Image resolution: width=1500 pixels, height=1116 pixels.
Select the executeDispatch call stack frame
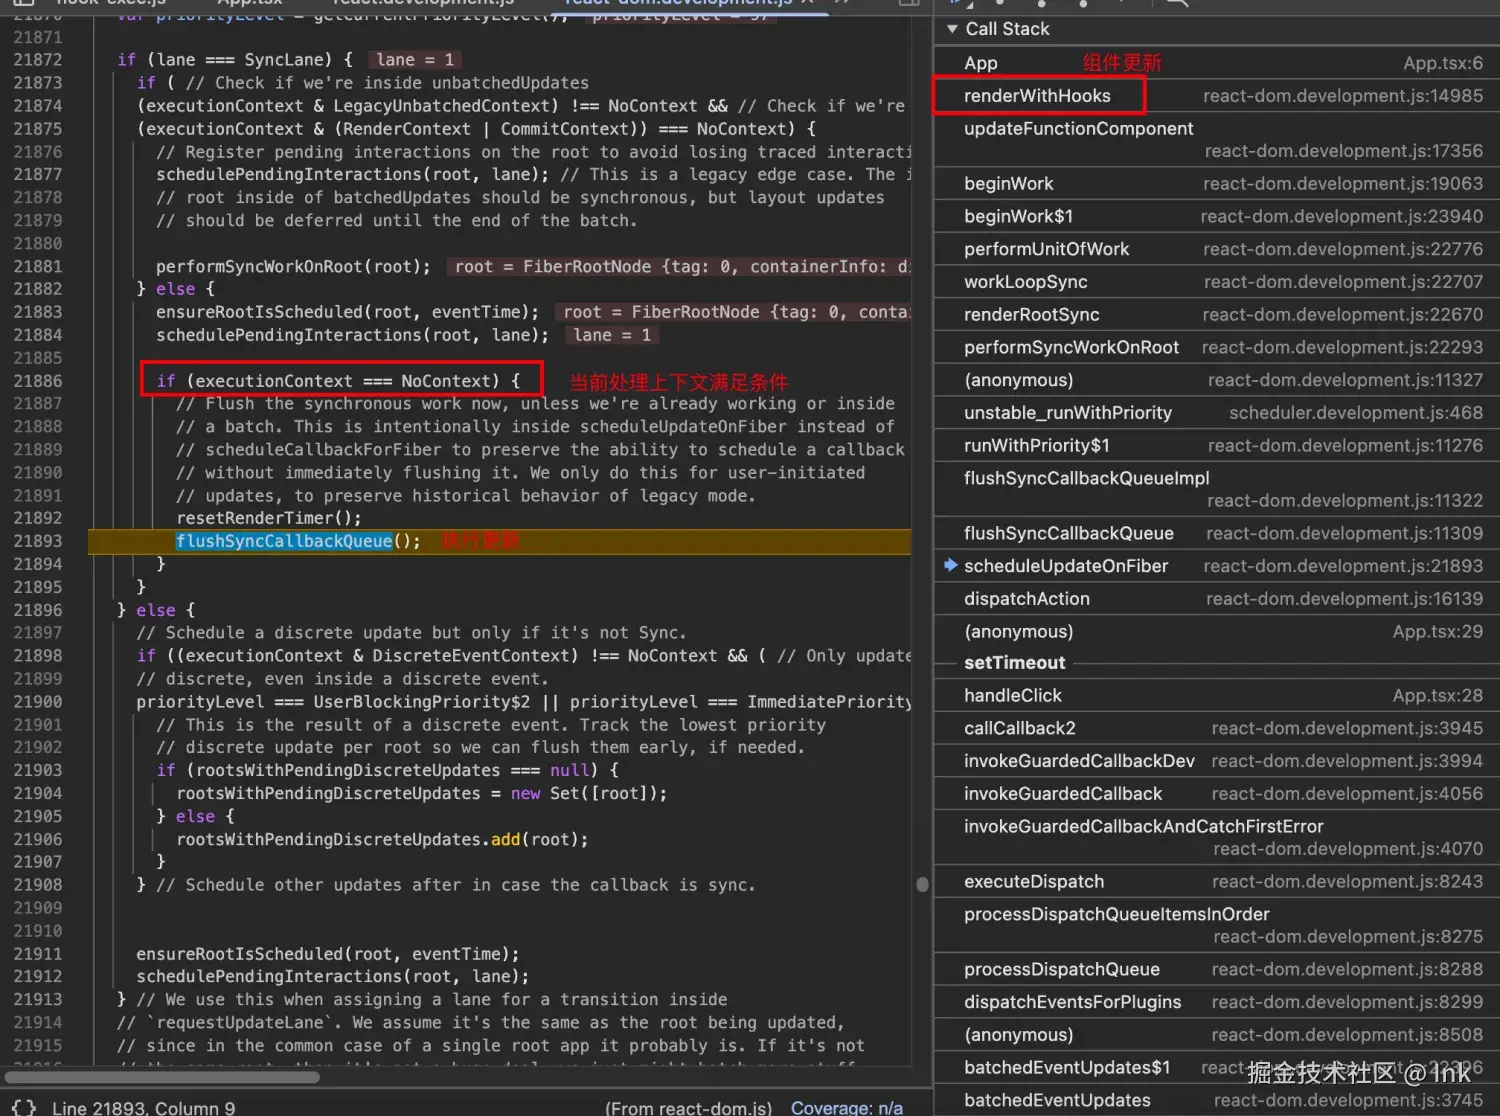[x=1216, y=882]
